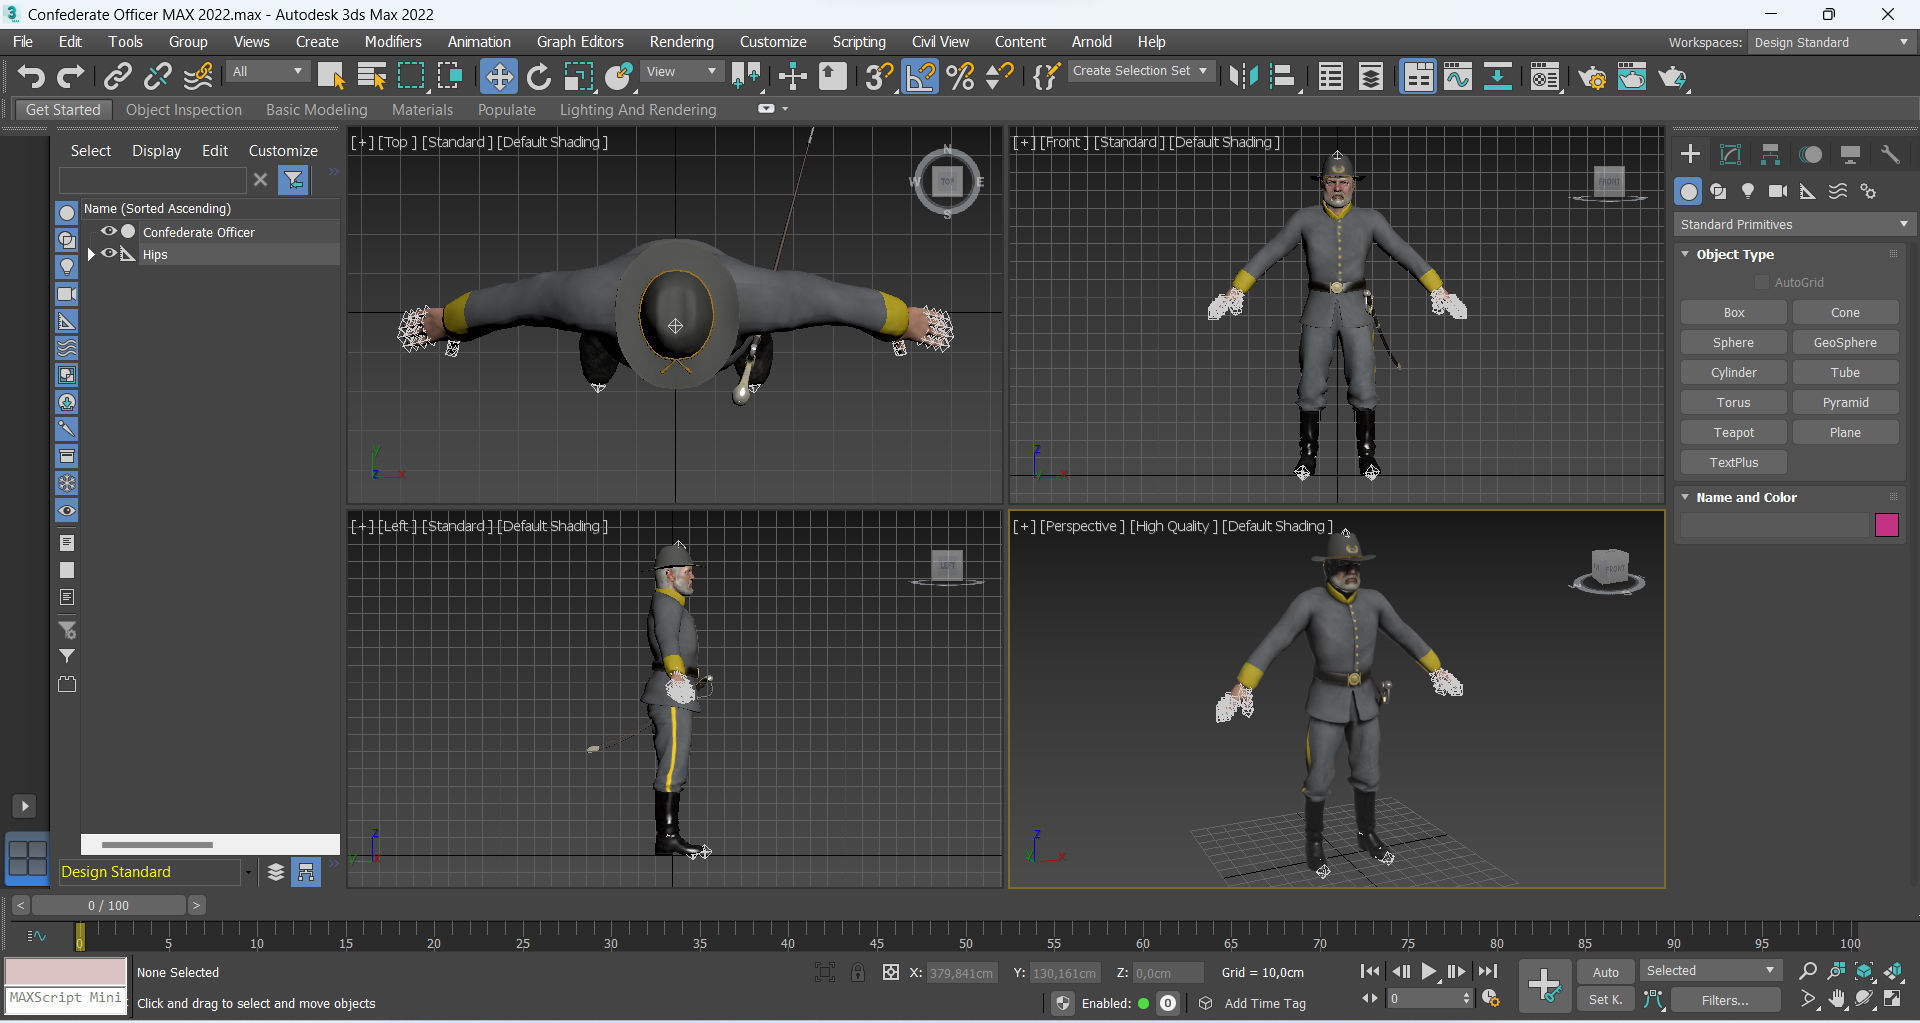Toggle the selection lock padlock
This screenshot has height=1023, width=1920.
(x=858, y=972)
